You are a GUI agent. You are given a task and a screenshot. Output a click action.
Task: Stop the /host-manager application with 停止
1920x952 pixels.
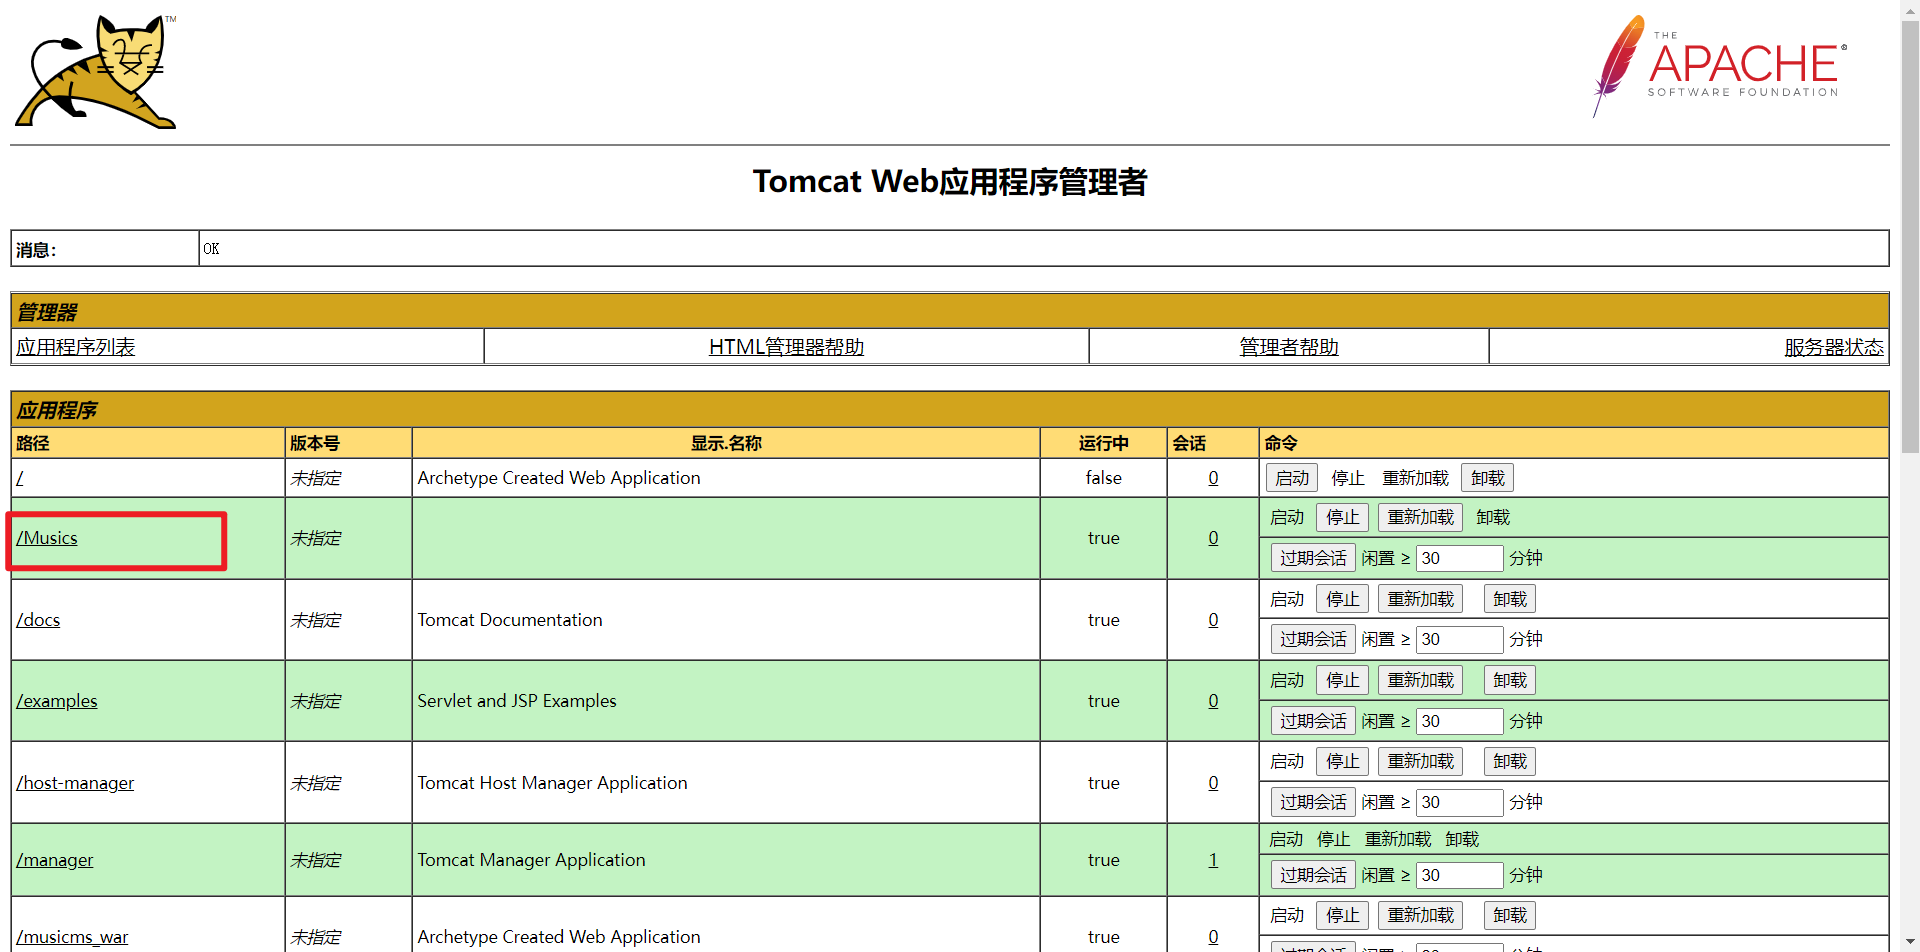click(1342, 761)
